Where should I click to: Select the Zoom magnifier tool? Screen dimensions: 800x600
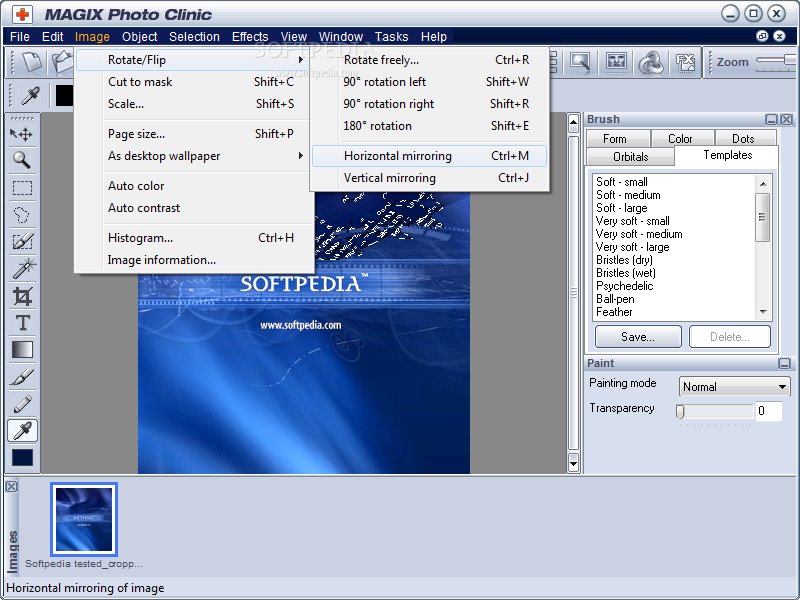coord(22,161)
